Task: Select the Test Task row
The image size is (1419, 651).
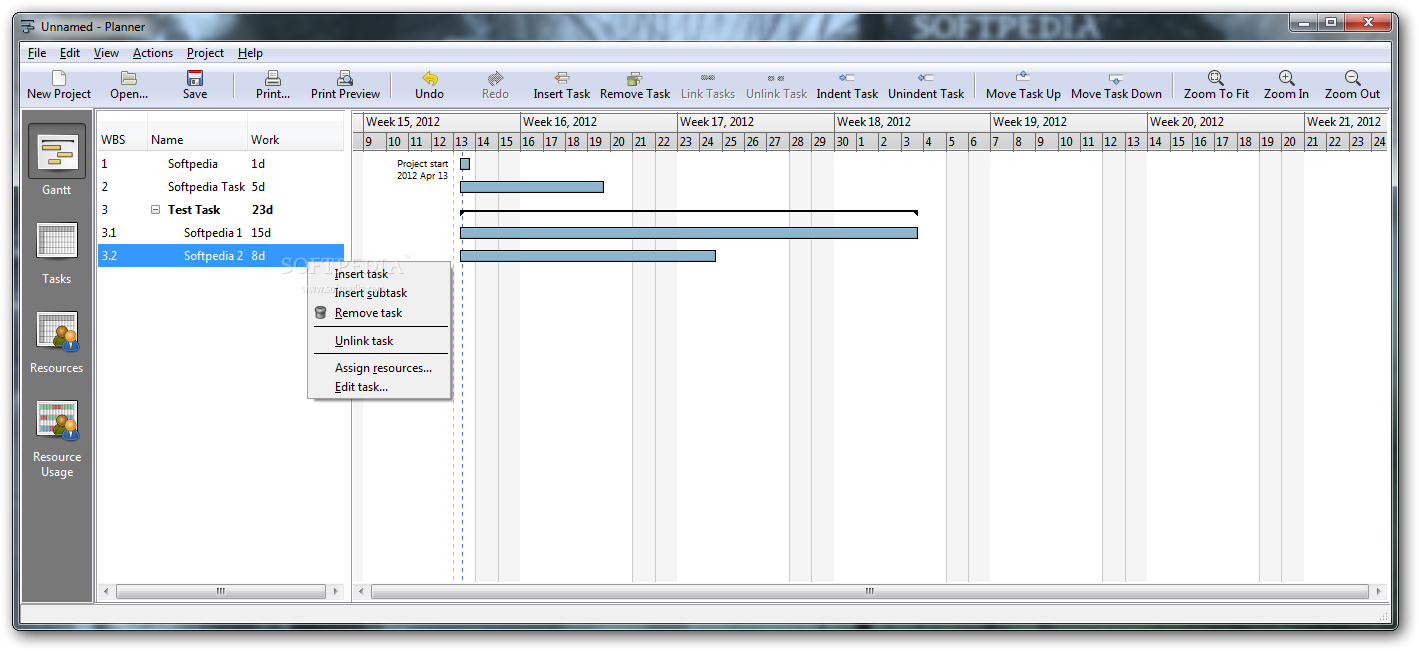Action: click(x=220, y=210)
